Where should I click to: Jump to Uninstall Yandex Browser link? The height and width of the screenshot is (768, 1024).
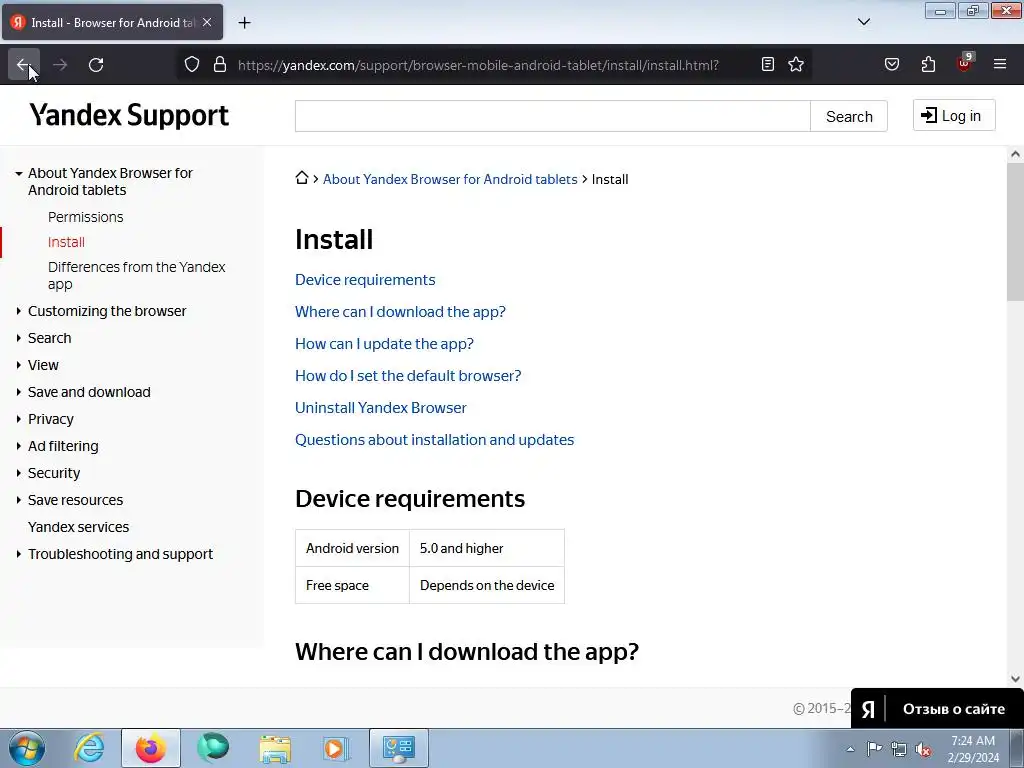[381, 408]
